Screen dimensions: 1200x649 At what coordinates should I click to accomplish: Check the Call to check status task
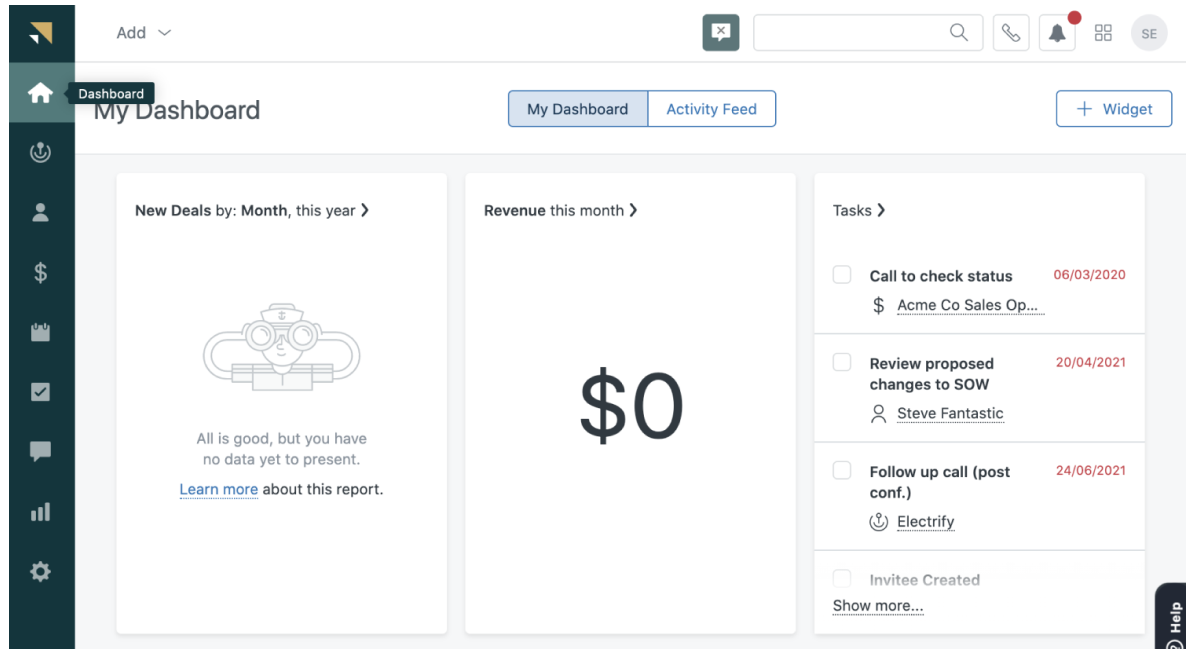[x=842, y=275]
